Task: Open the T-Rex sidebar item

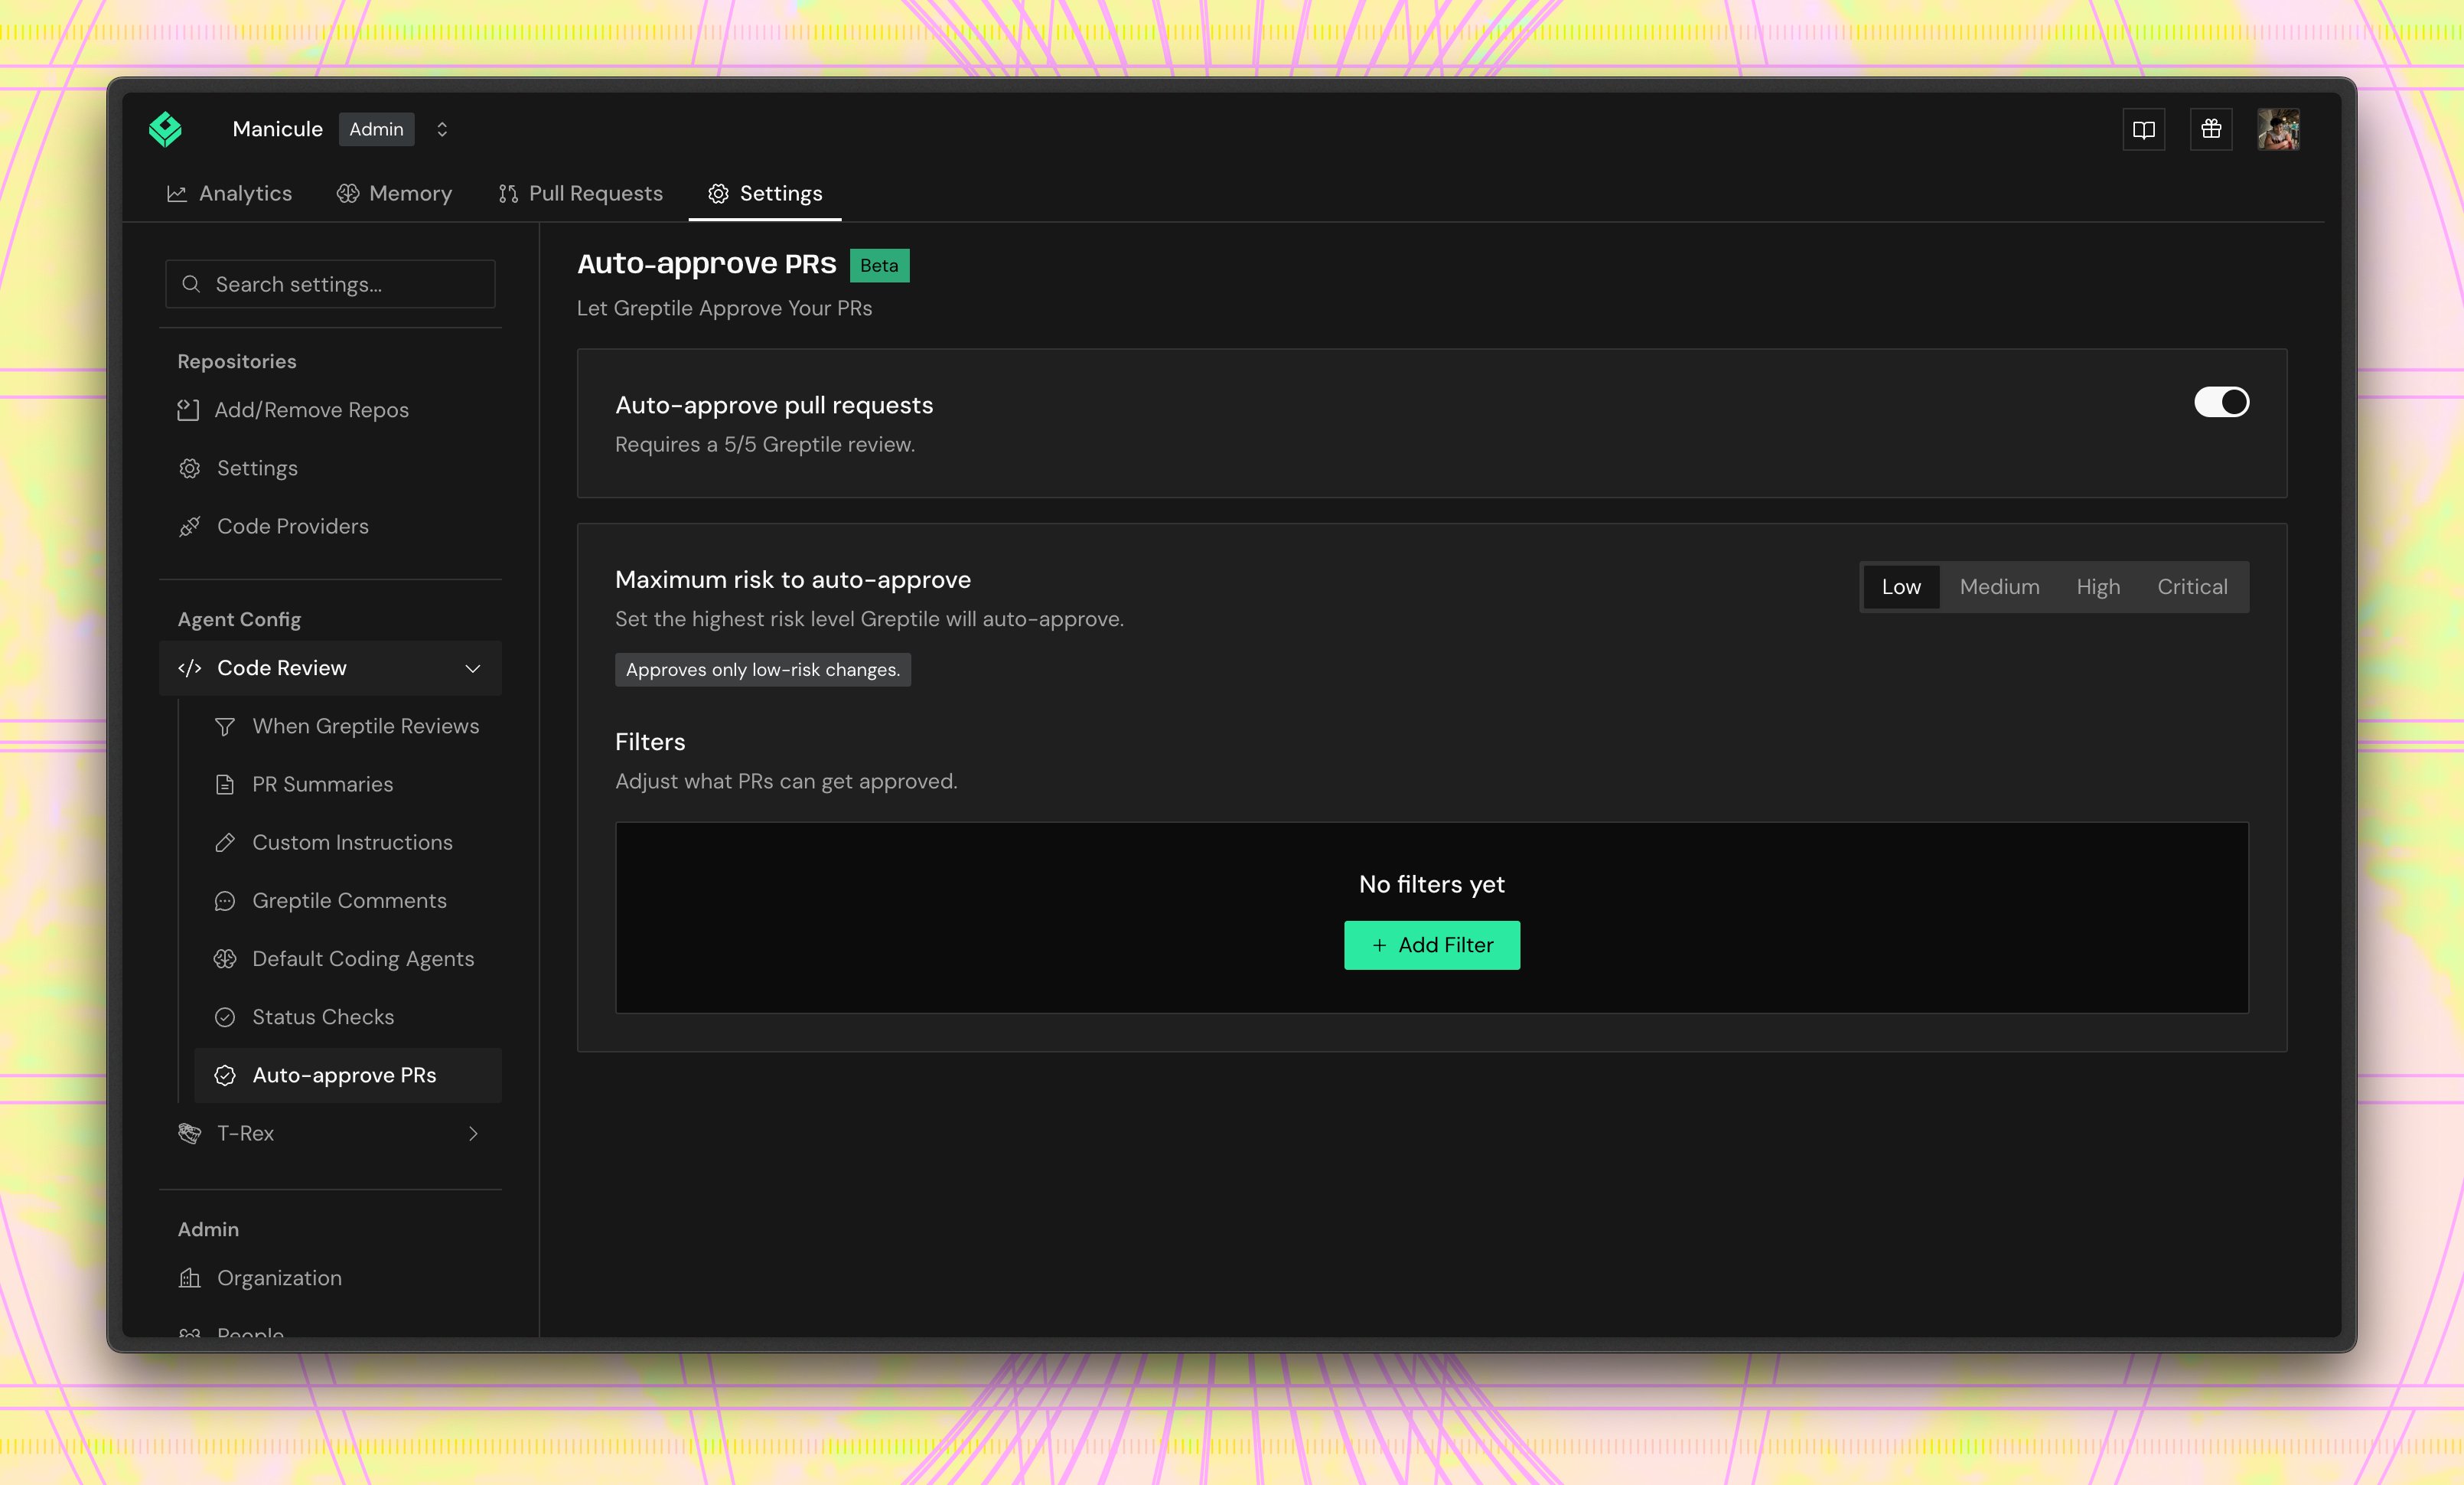Action: [x=330, y=1133]
